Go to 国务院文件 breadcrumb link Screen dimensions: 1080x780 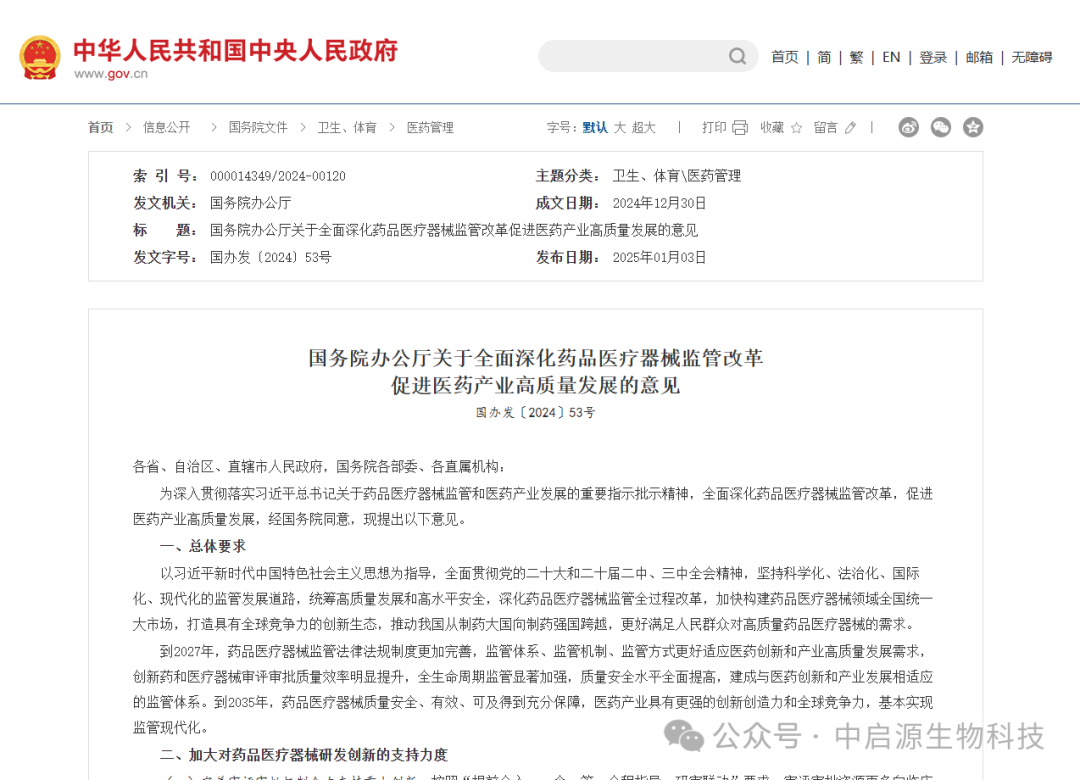tap(258, 128)
